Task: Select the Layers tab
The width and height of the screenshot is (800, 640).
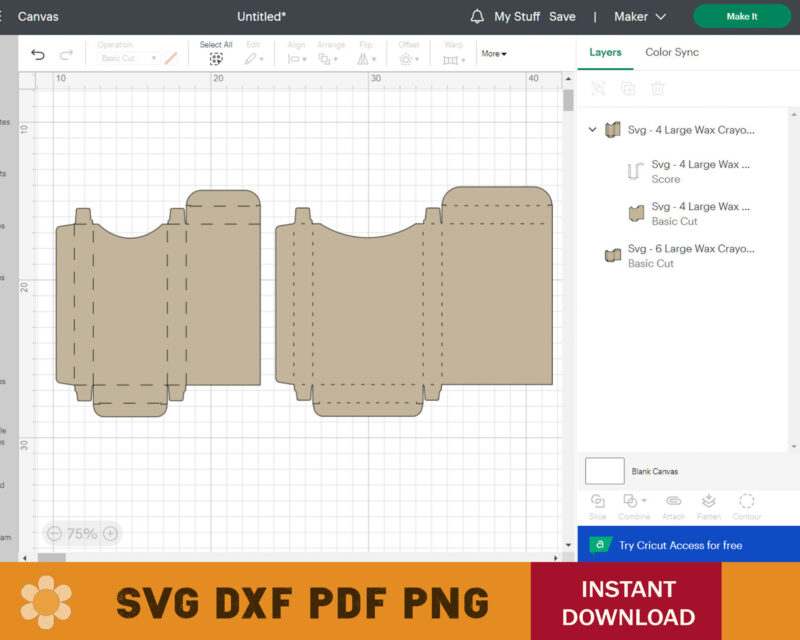Action: tap(605, 52)
